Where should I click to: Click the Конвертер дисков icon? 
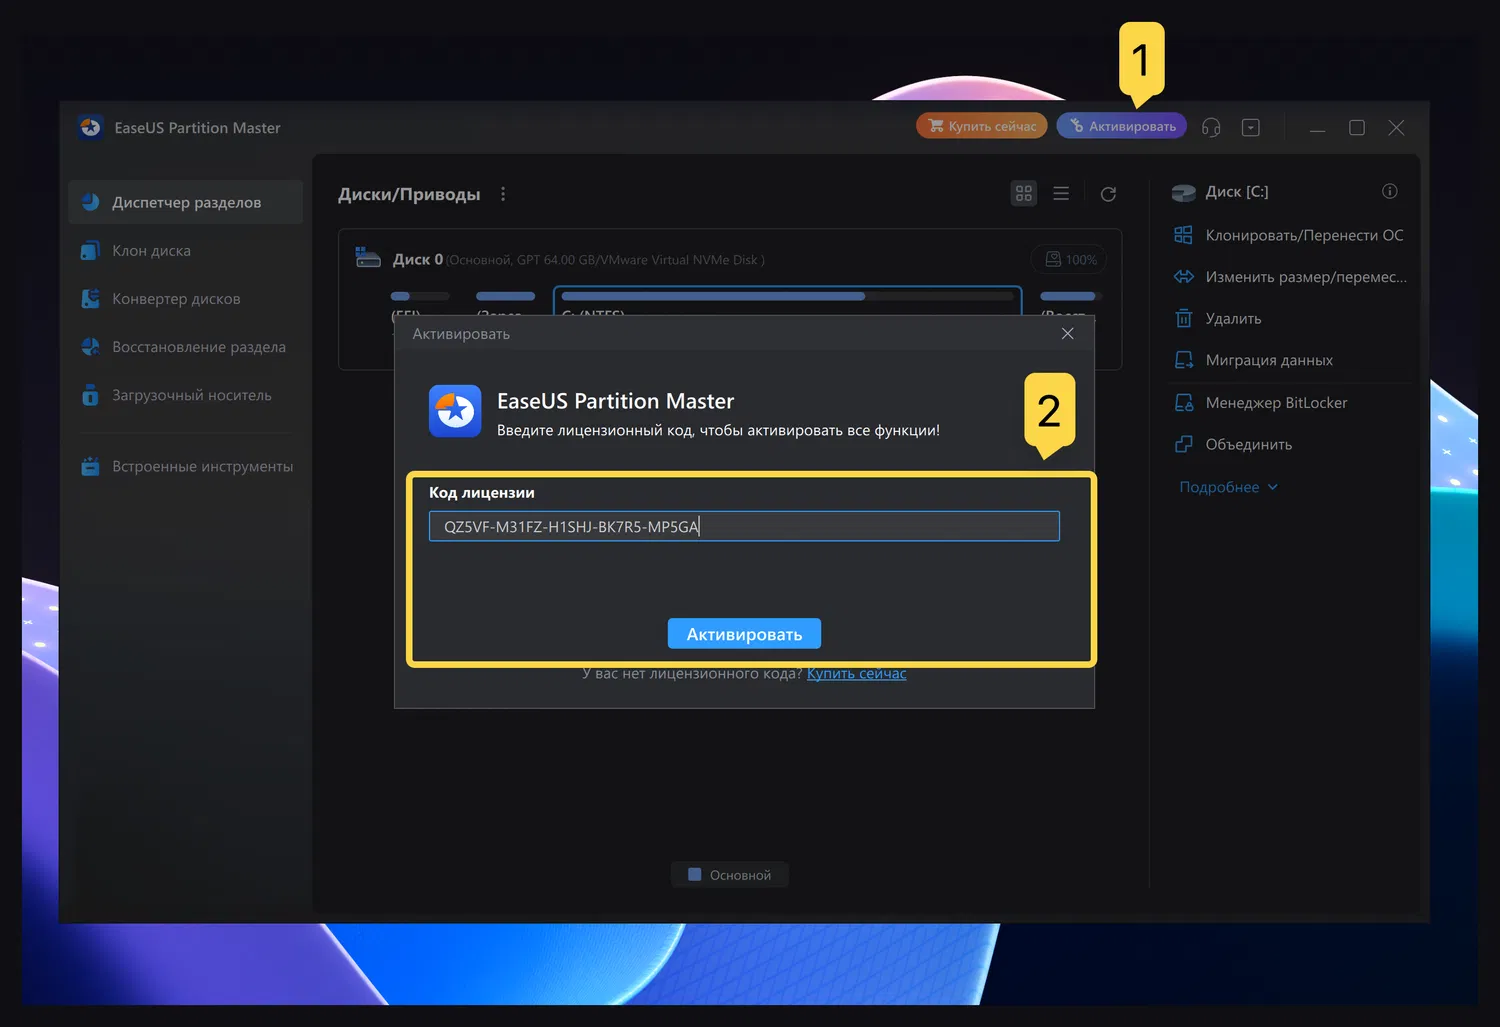[x=90, y=298]
